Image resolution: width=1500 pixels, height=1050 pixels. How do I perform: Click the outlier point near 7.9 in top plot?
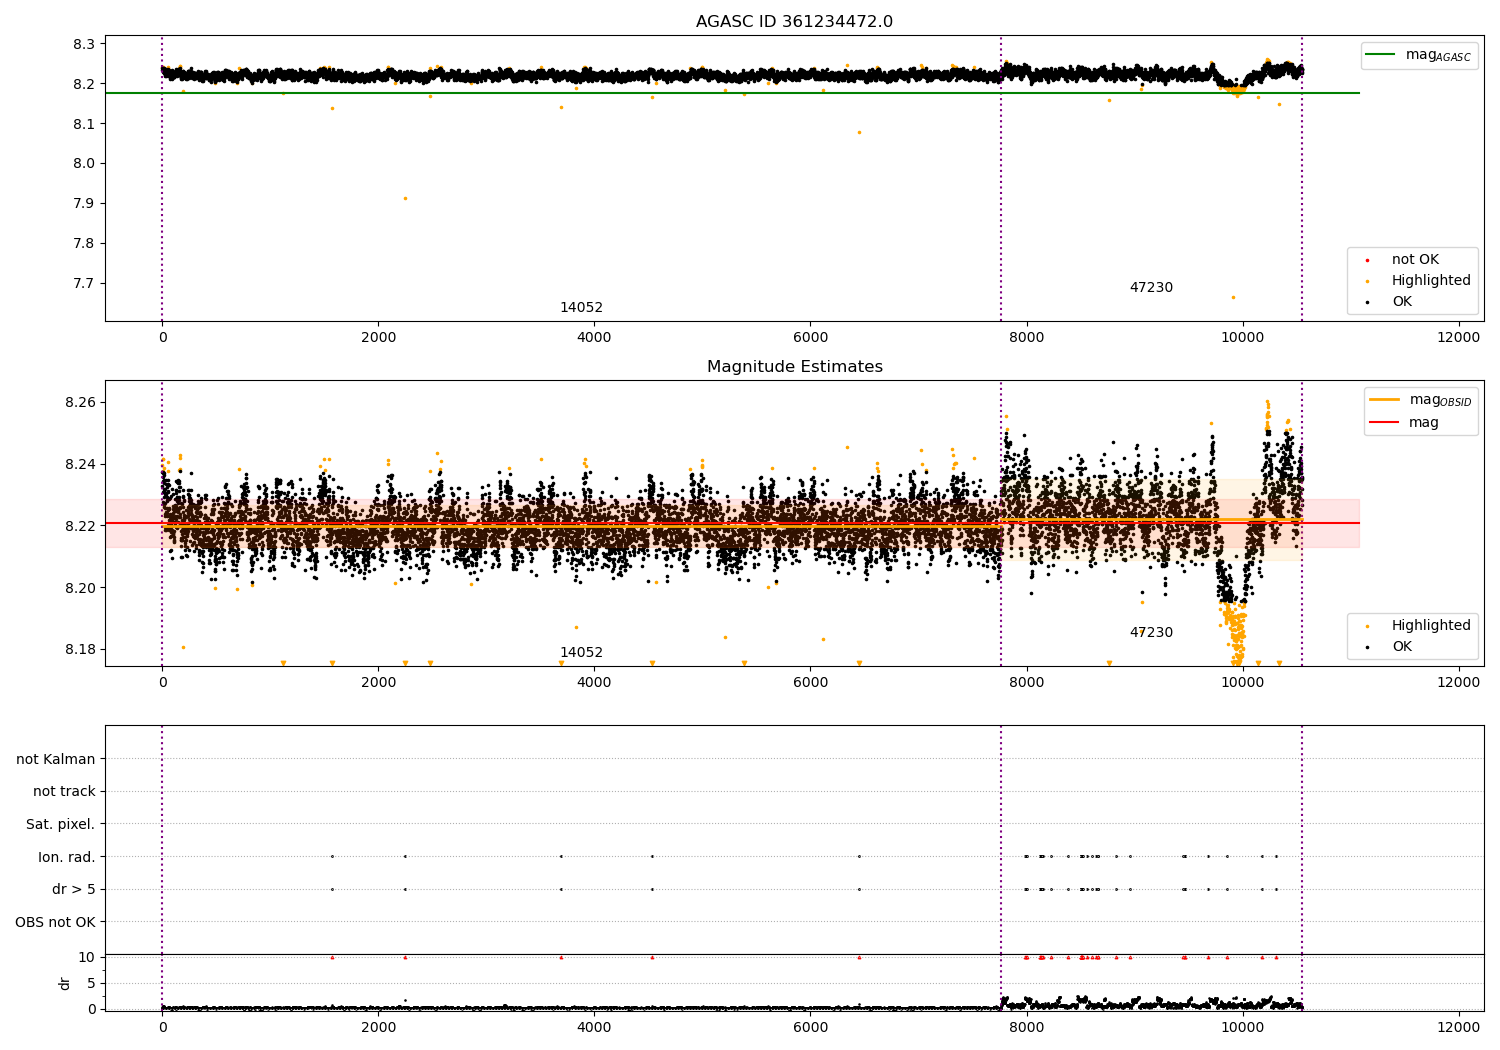pyautogui.click(x=405, y=198)
